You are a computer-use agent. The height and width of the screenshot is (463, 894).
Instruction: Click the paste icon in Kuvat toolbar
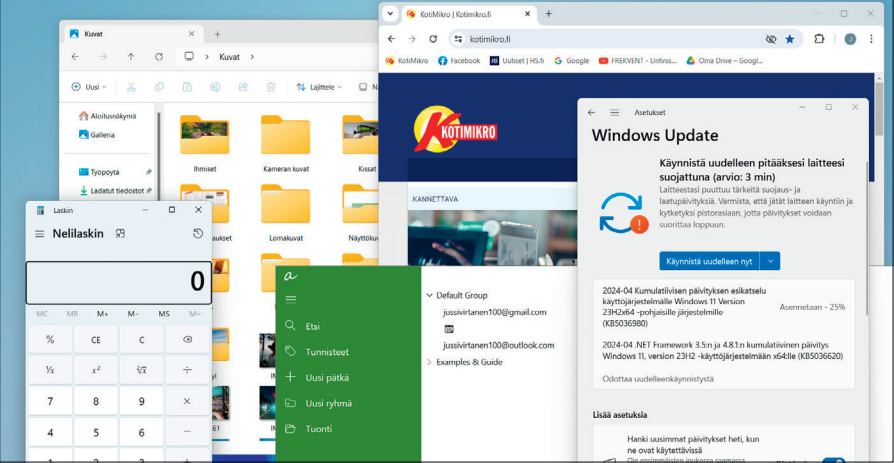(187, 87)
